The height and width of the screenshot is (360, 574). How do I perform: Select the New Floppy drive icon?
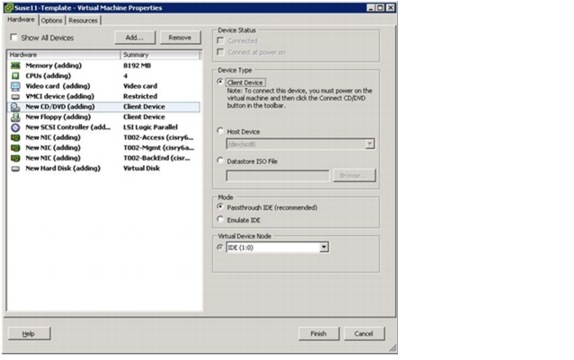(15, 117)
